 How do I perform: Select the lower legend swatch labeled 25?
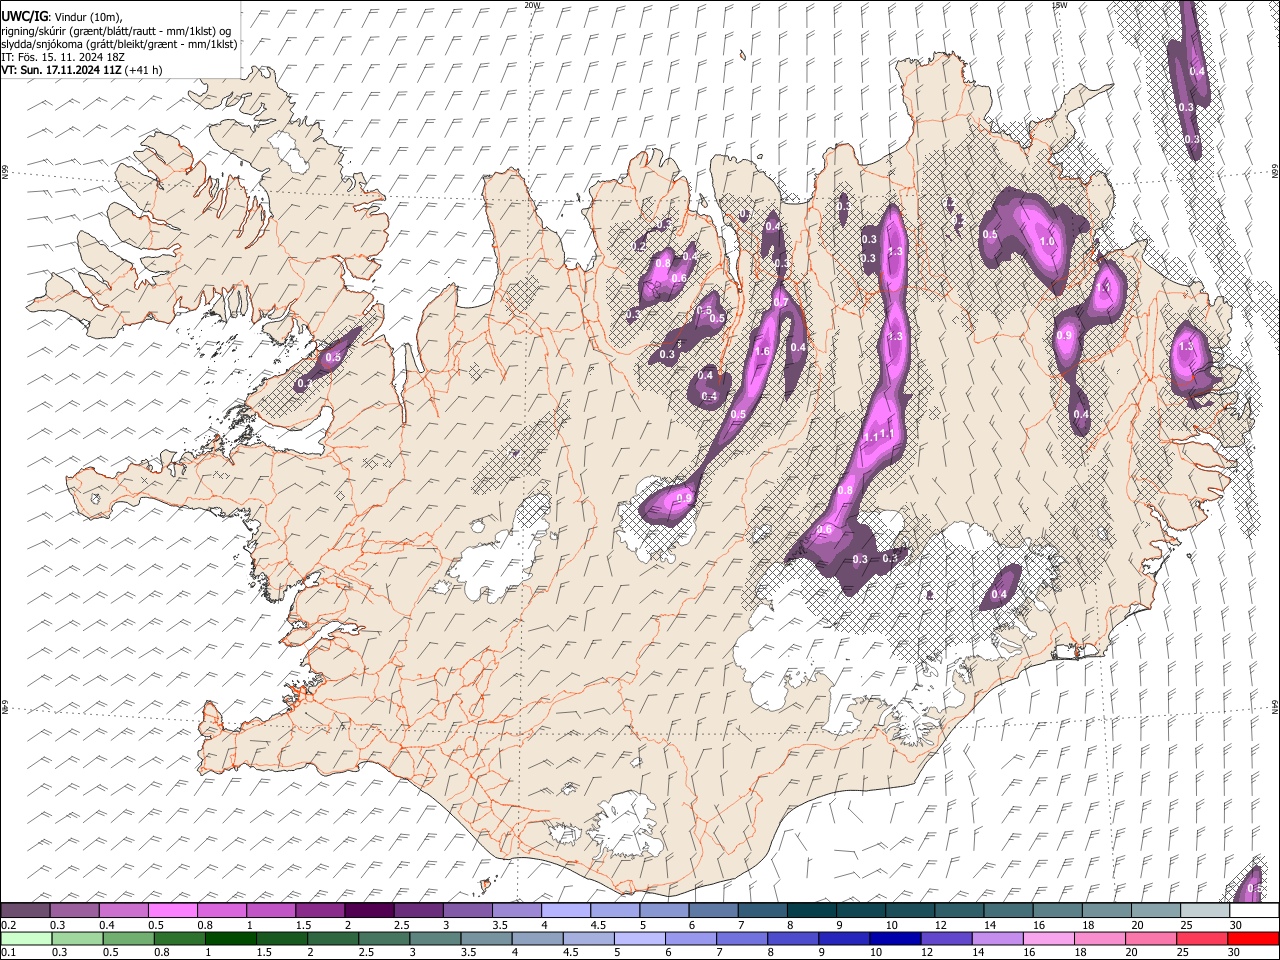tap(1201, 939)
